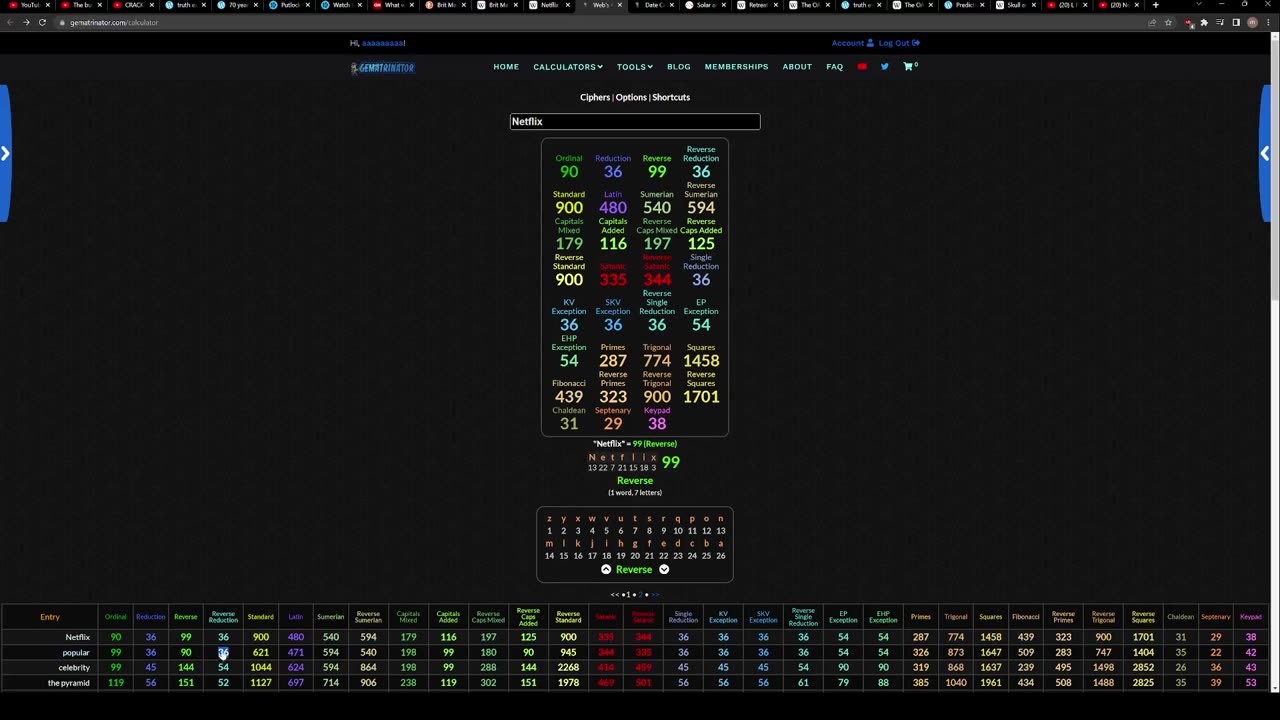Select the Primes value 287
The width and height of the screenshot is (1280, 720).
[x=613, y=361]
